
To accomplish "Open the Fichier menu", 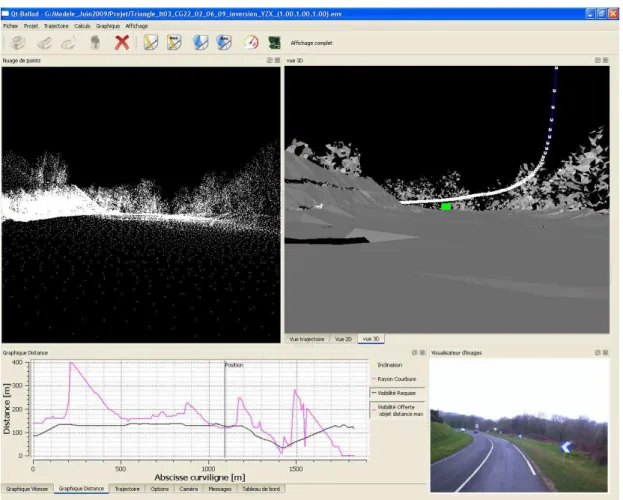I will point(11,26).
